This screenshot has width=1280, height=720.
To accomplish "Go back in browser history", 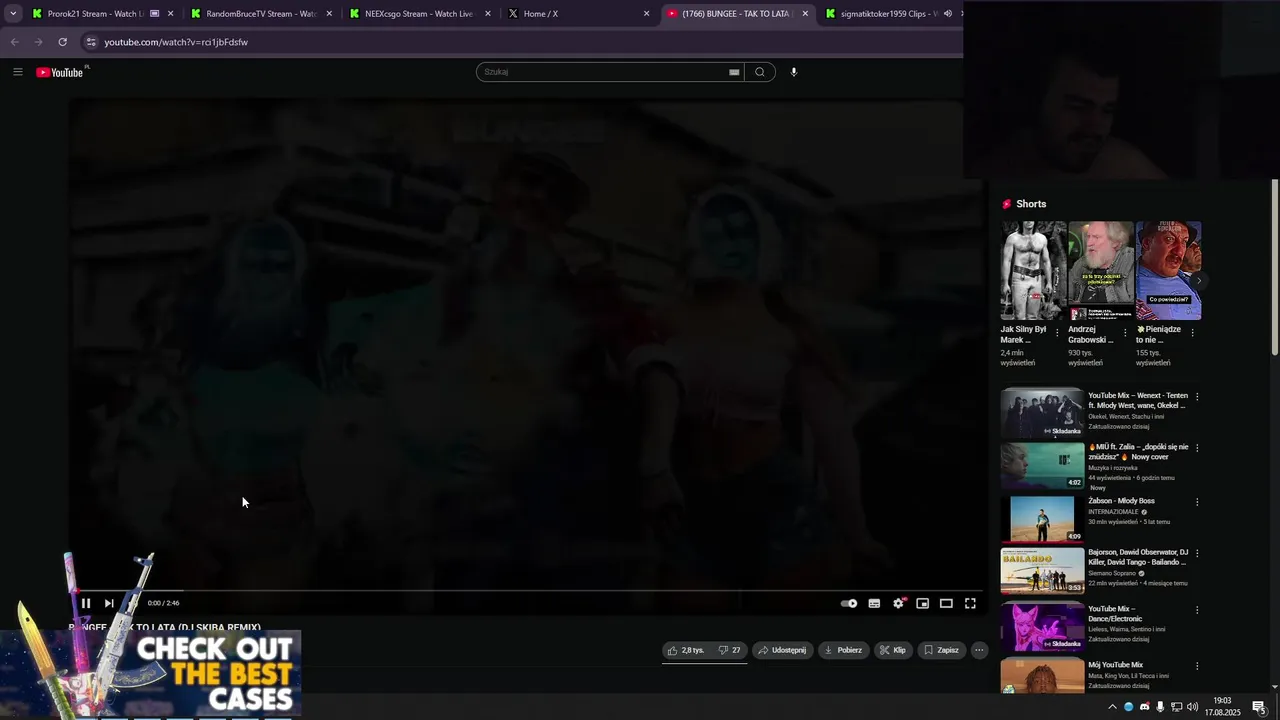I will click(x=14, y=42).
